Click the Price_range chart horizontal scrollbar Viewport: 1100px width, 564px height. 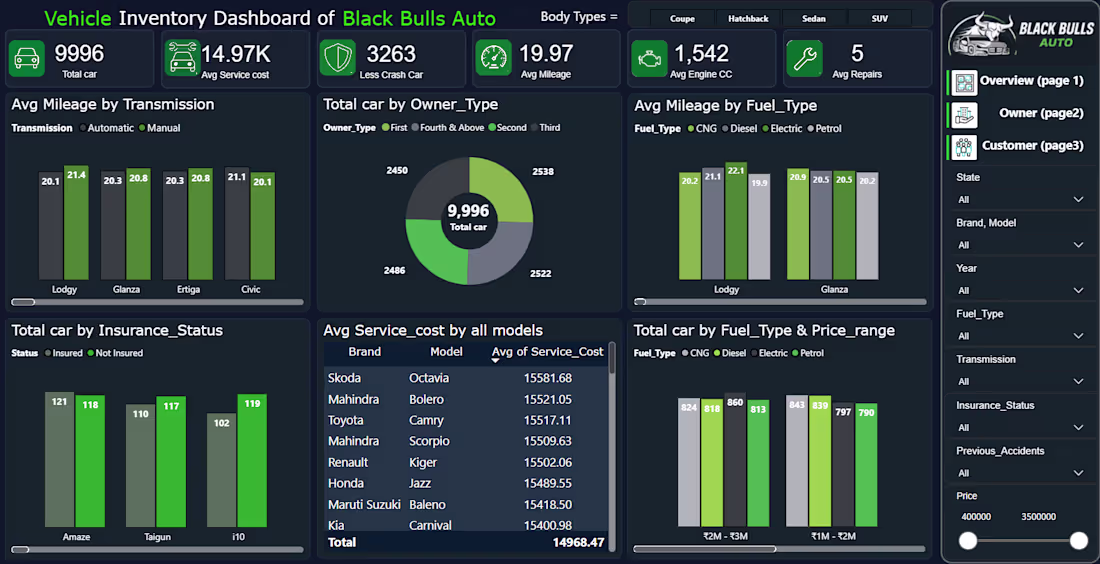click(x=704, y=549)
